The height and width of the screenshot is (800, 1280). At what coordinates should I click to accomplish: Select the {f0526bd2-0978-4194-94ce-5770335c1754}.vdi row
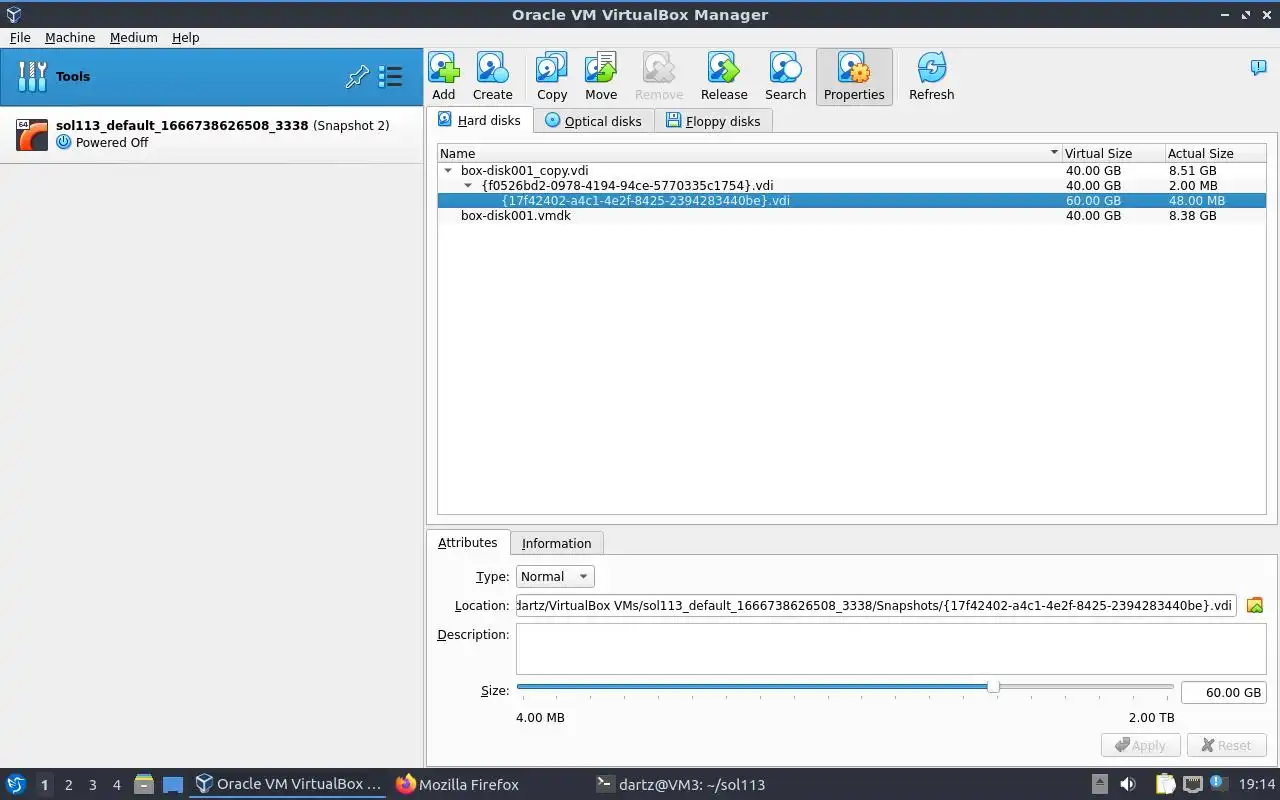pyautogui.click(x=851, y=185)
